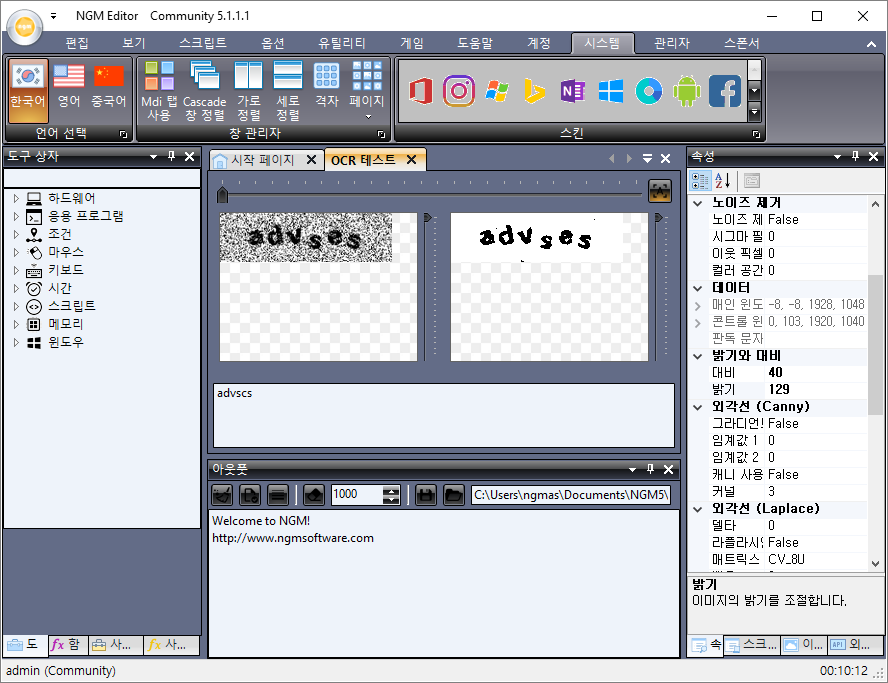Expand the 메인 윈도 property row
Viewport: 888px width, 683px height.
point(698,305)
